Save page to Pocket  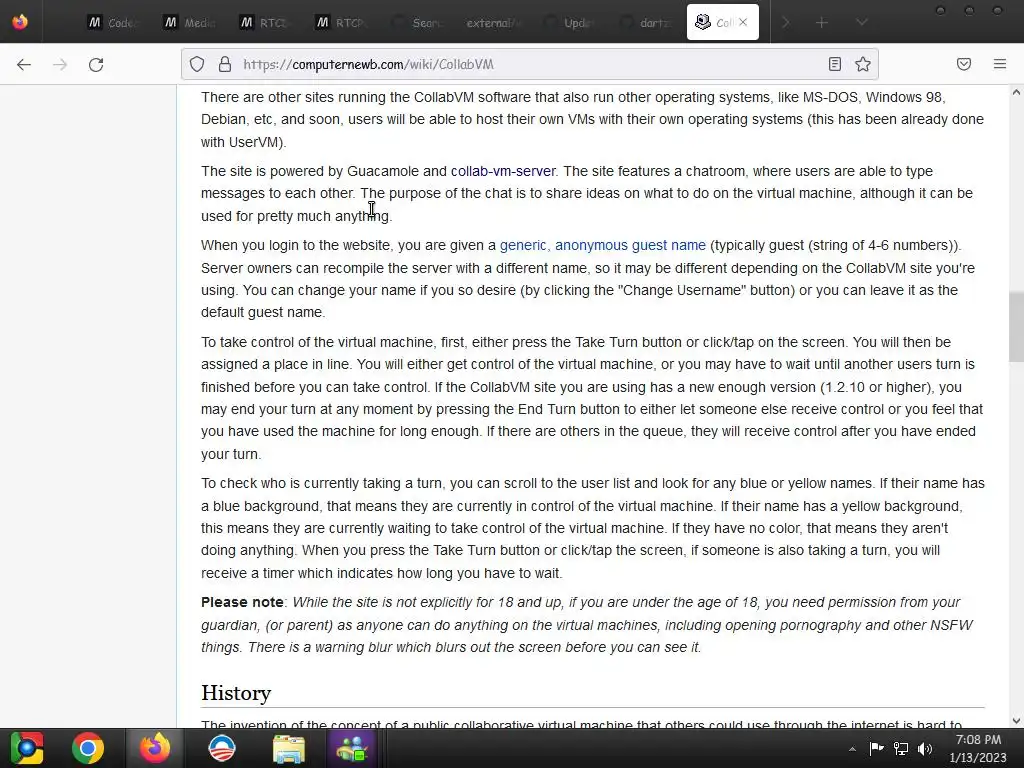(964, 64)
